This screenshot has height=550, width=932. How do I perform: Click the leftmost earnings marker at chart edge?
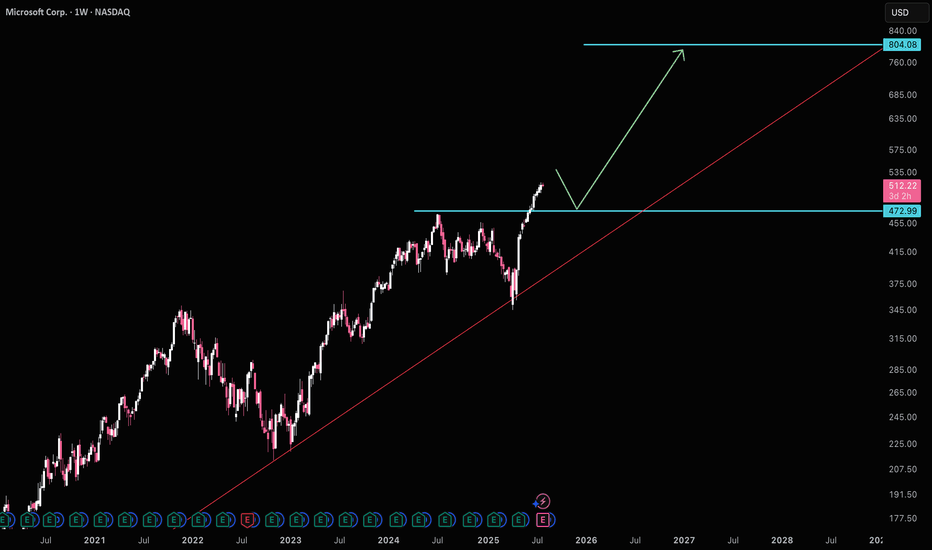point(4,520)
